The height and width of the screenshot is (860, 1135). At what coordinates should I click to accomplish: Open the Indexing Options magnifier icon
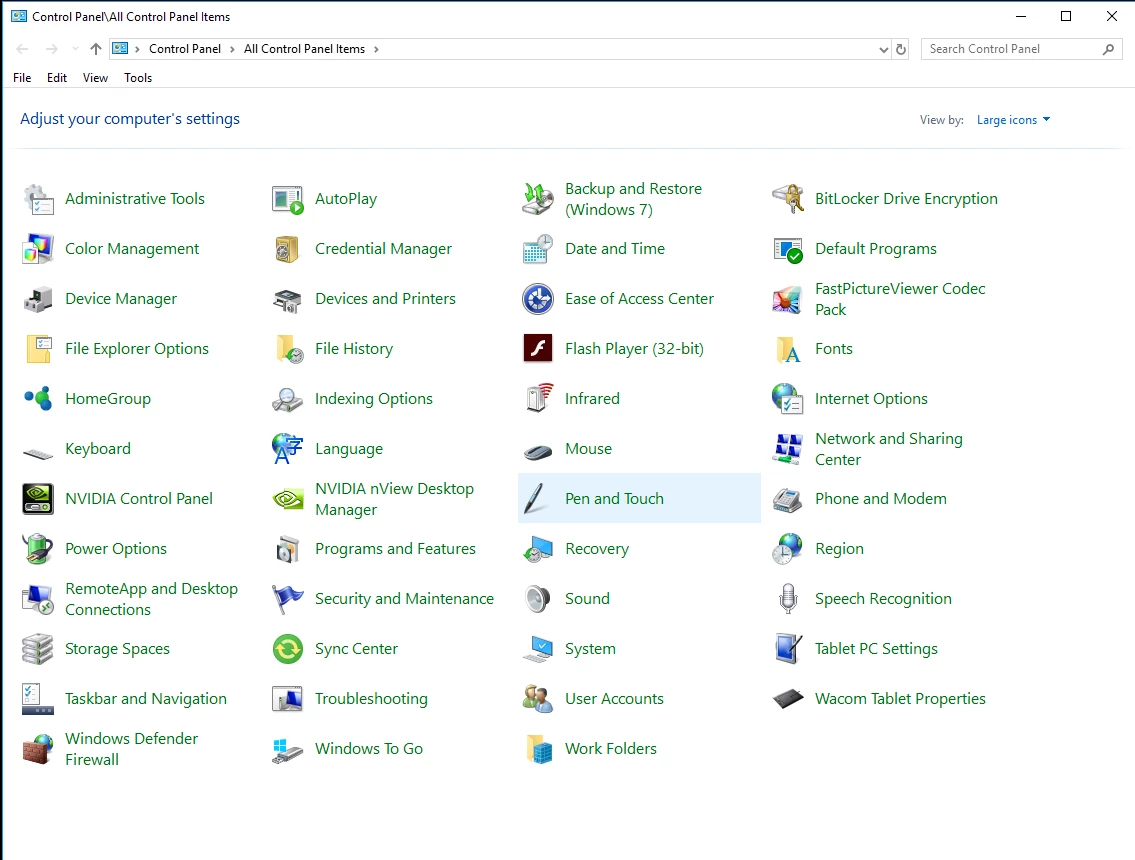(287, 399)
